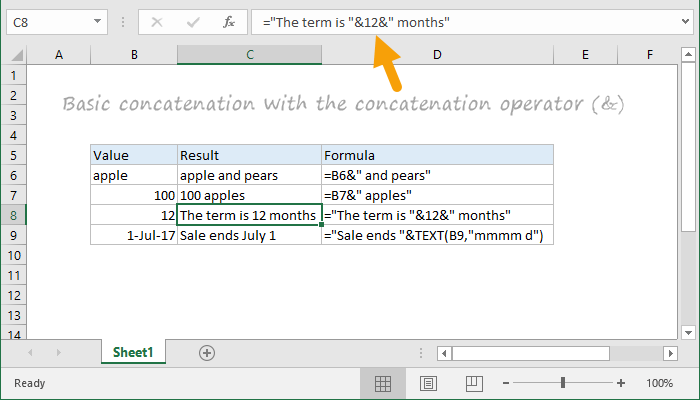Select column C header
700x400 pixels.
tap(248, 54)
